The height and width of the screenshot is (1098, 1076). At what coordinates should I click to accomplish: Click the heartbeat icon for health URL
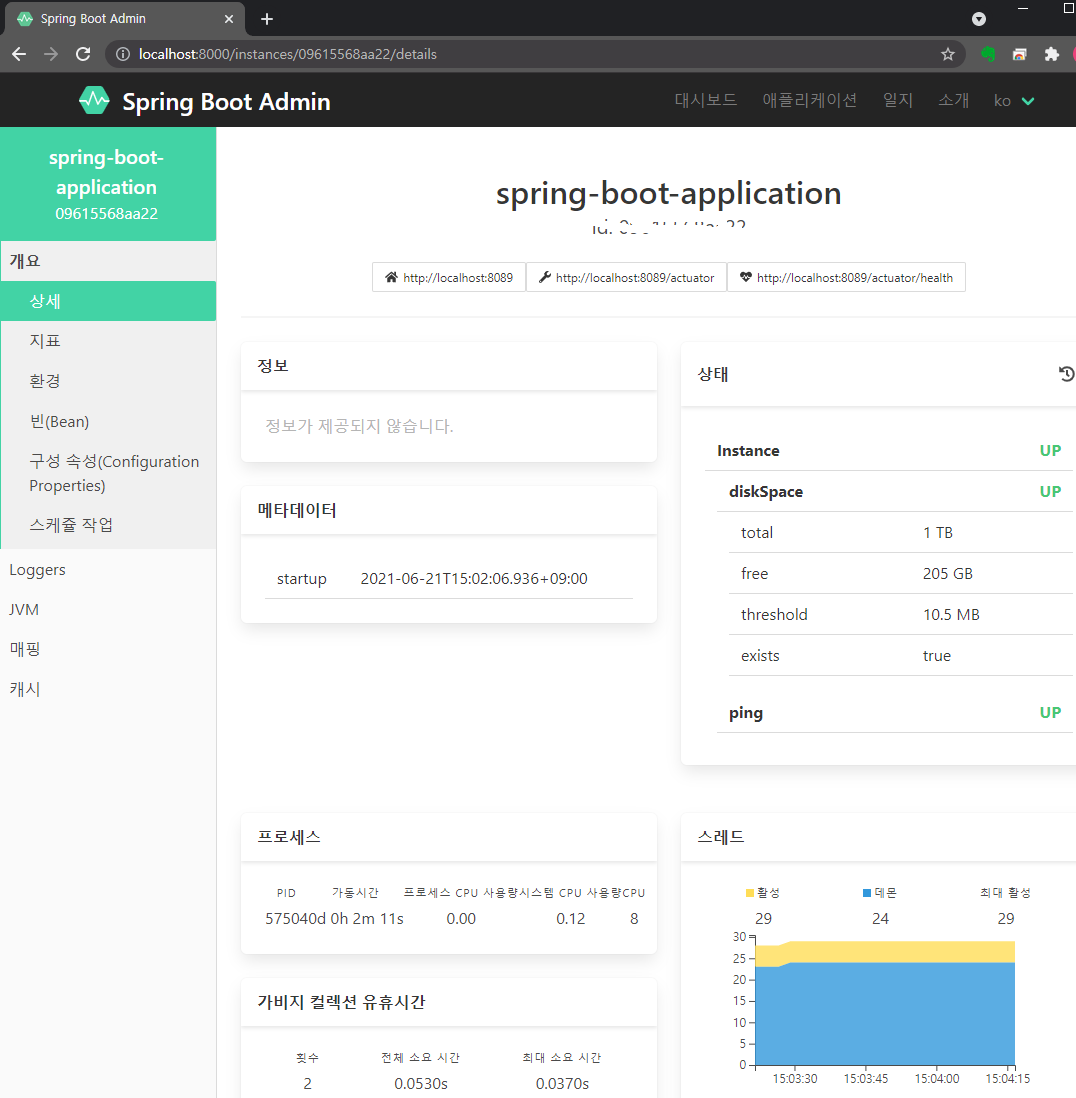[x=746, y=277]
